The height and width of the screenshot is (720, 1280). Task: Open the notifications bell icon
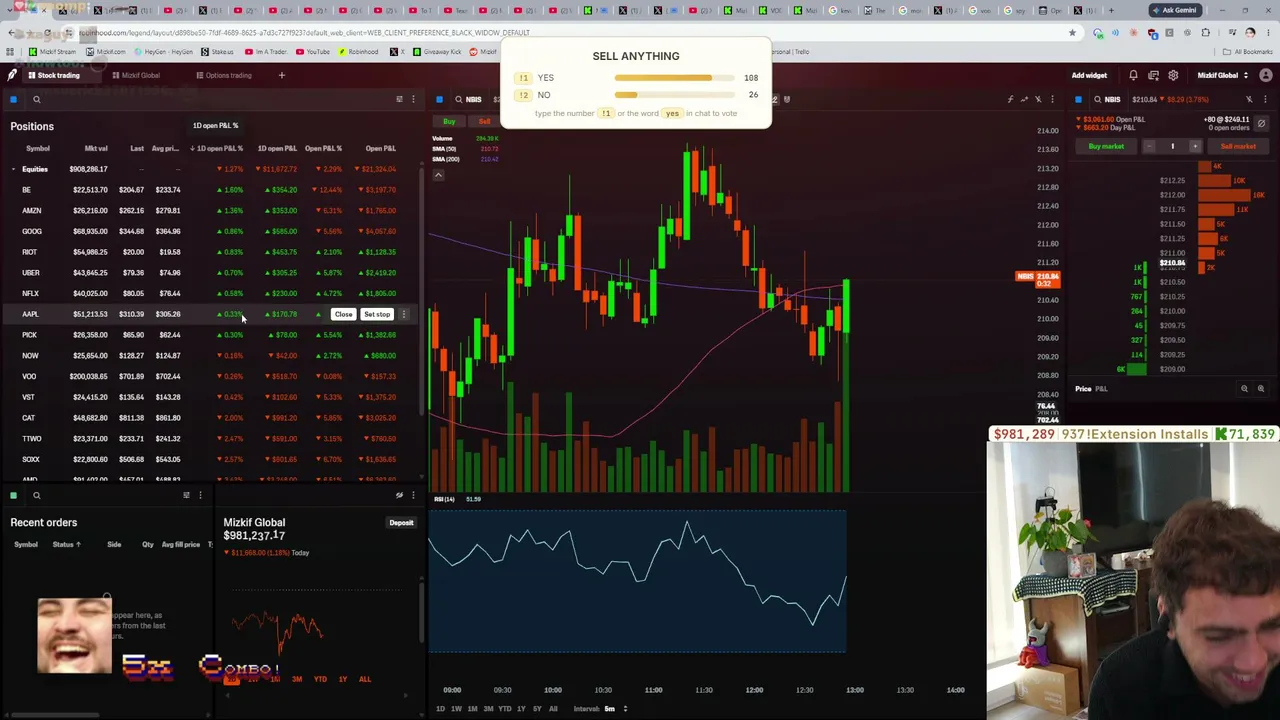coord(1133,75)
